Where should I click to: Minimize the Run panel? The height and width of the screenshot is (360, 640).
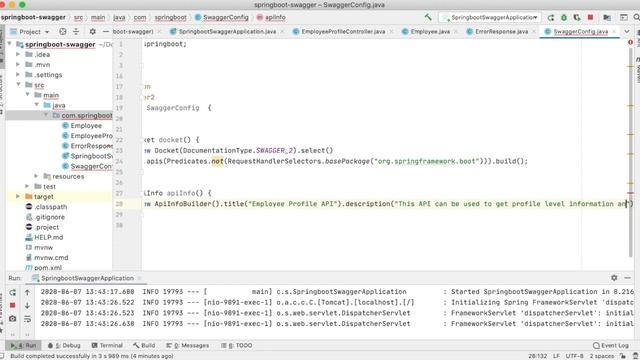627,278
